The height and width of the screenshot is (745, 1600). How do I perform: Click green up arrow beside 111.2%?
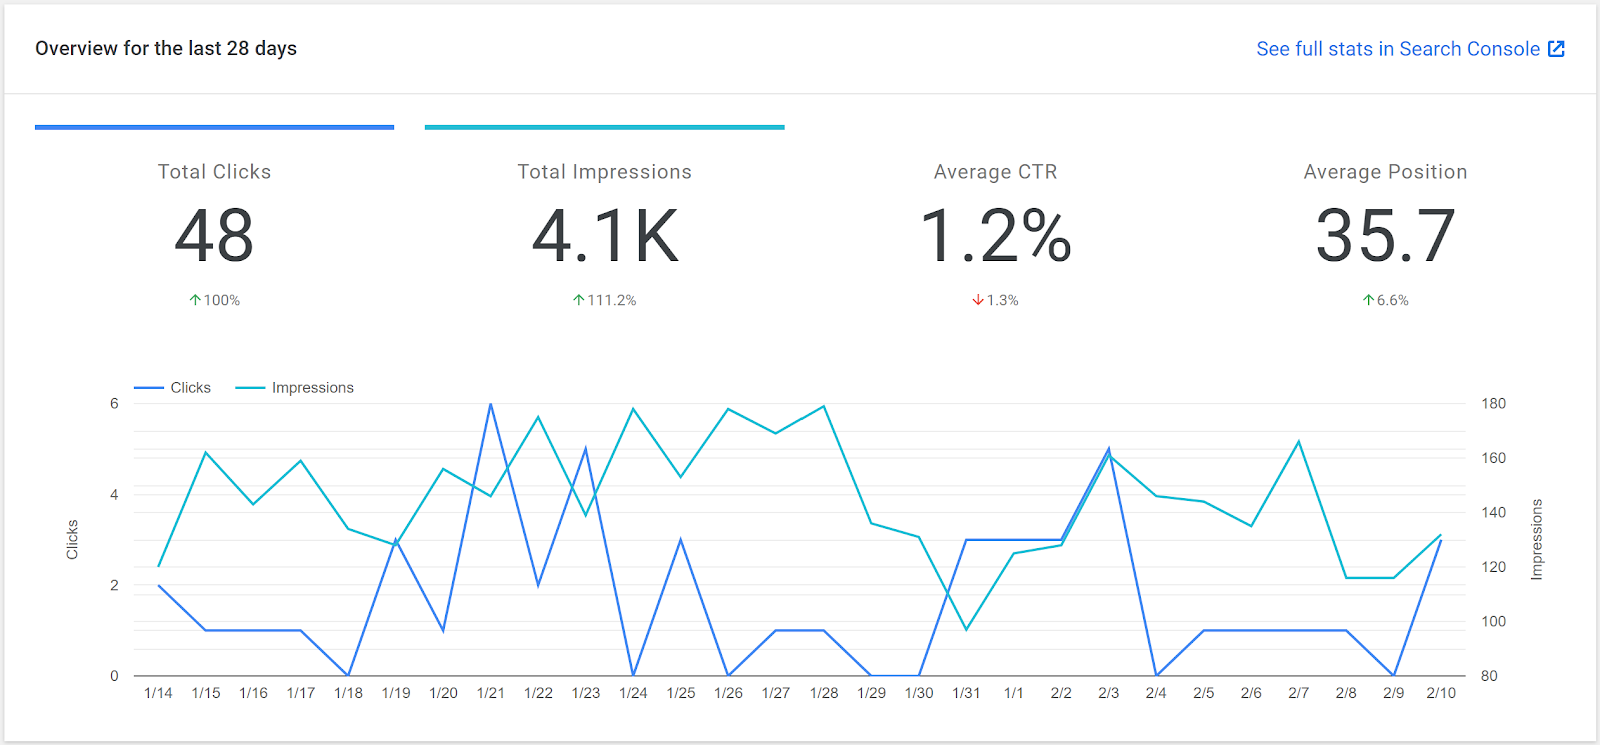point(578,300)
